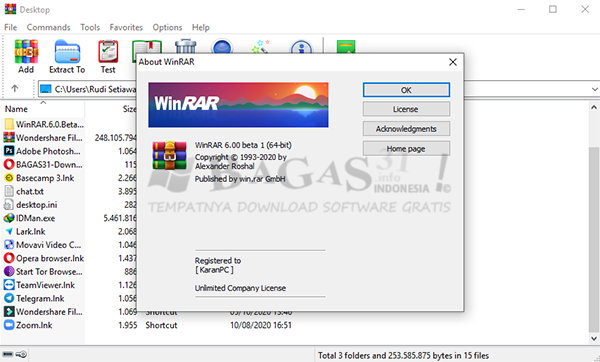Screen dimensions: 600x362
Task: Select the Opera browser.lnk icon
Action: pos(9,258)
